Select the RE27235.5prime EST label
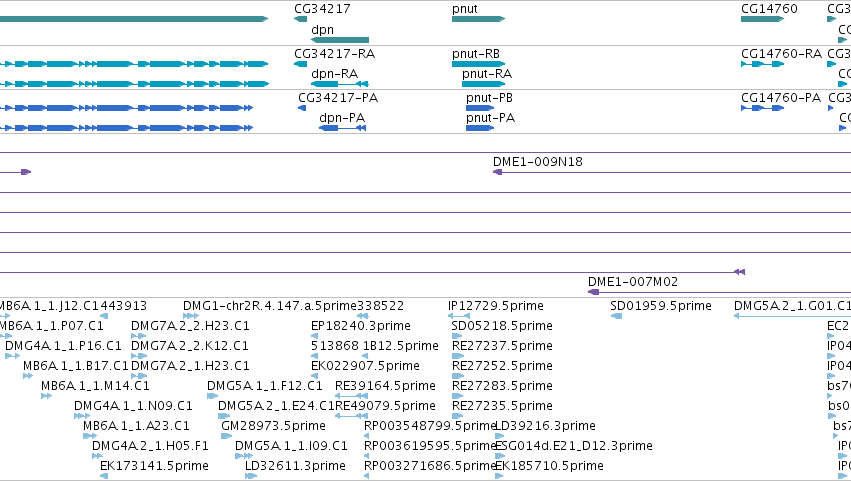Image resolution: width=851 pixels, height=481 pixels. click(x=502, y=406)
